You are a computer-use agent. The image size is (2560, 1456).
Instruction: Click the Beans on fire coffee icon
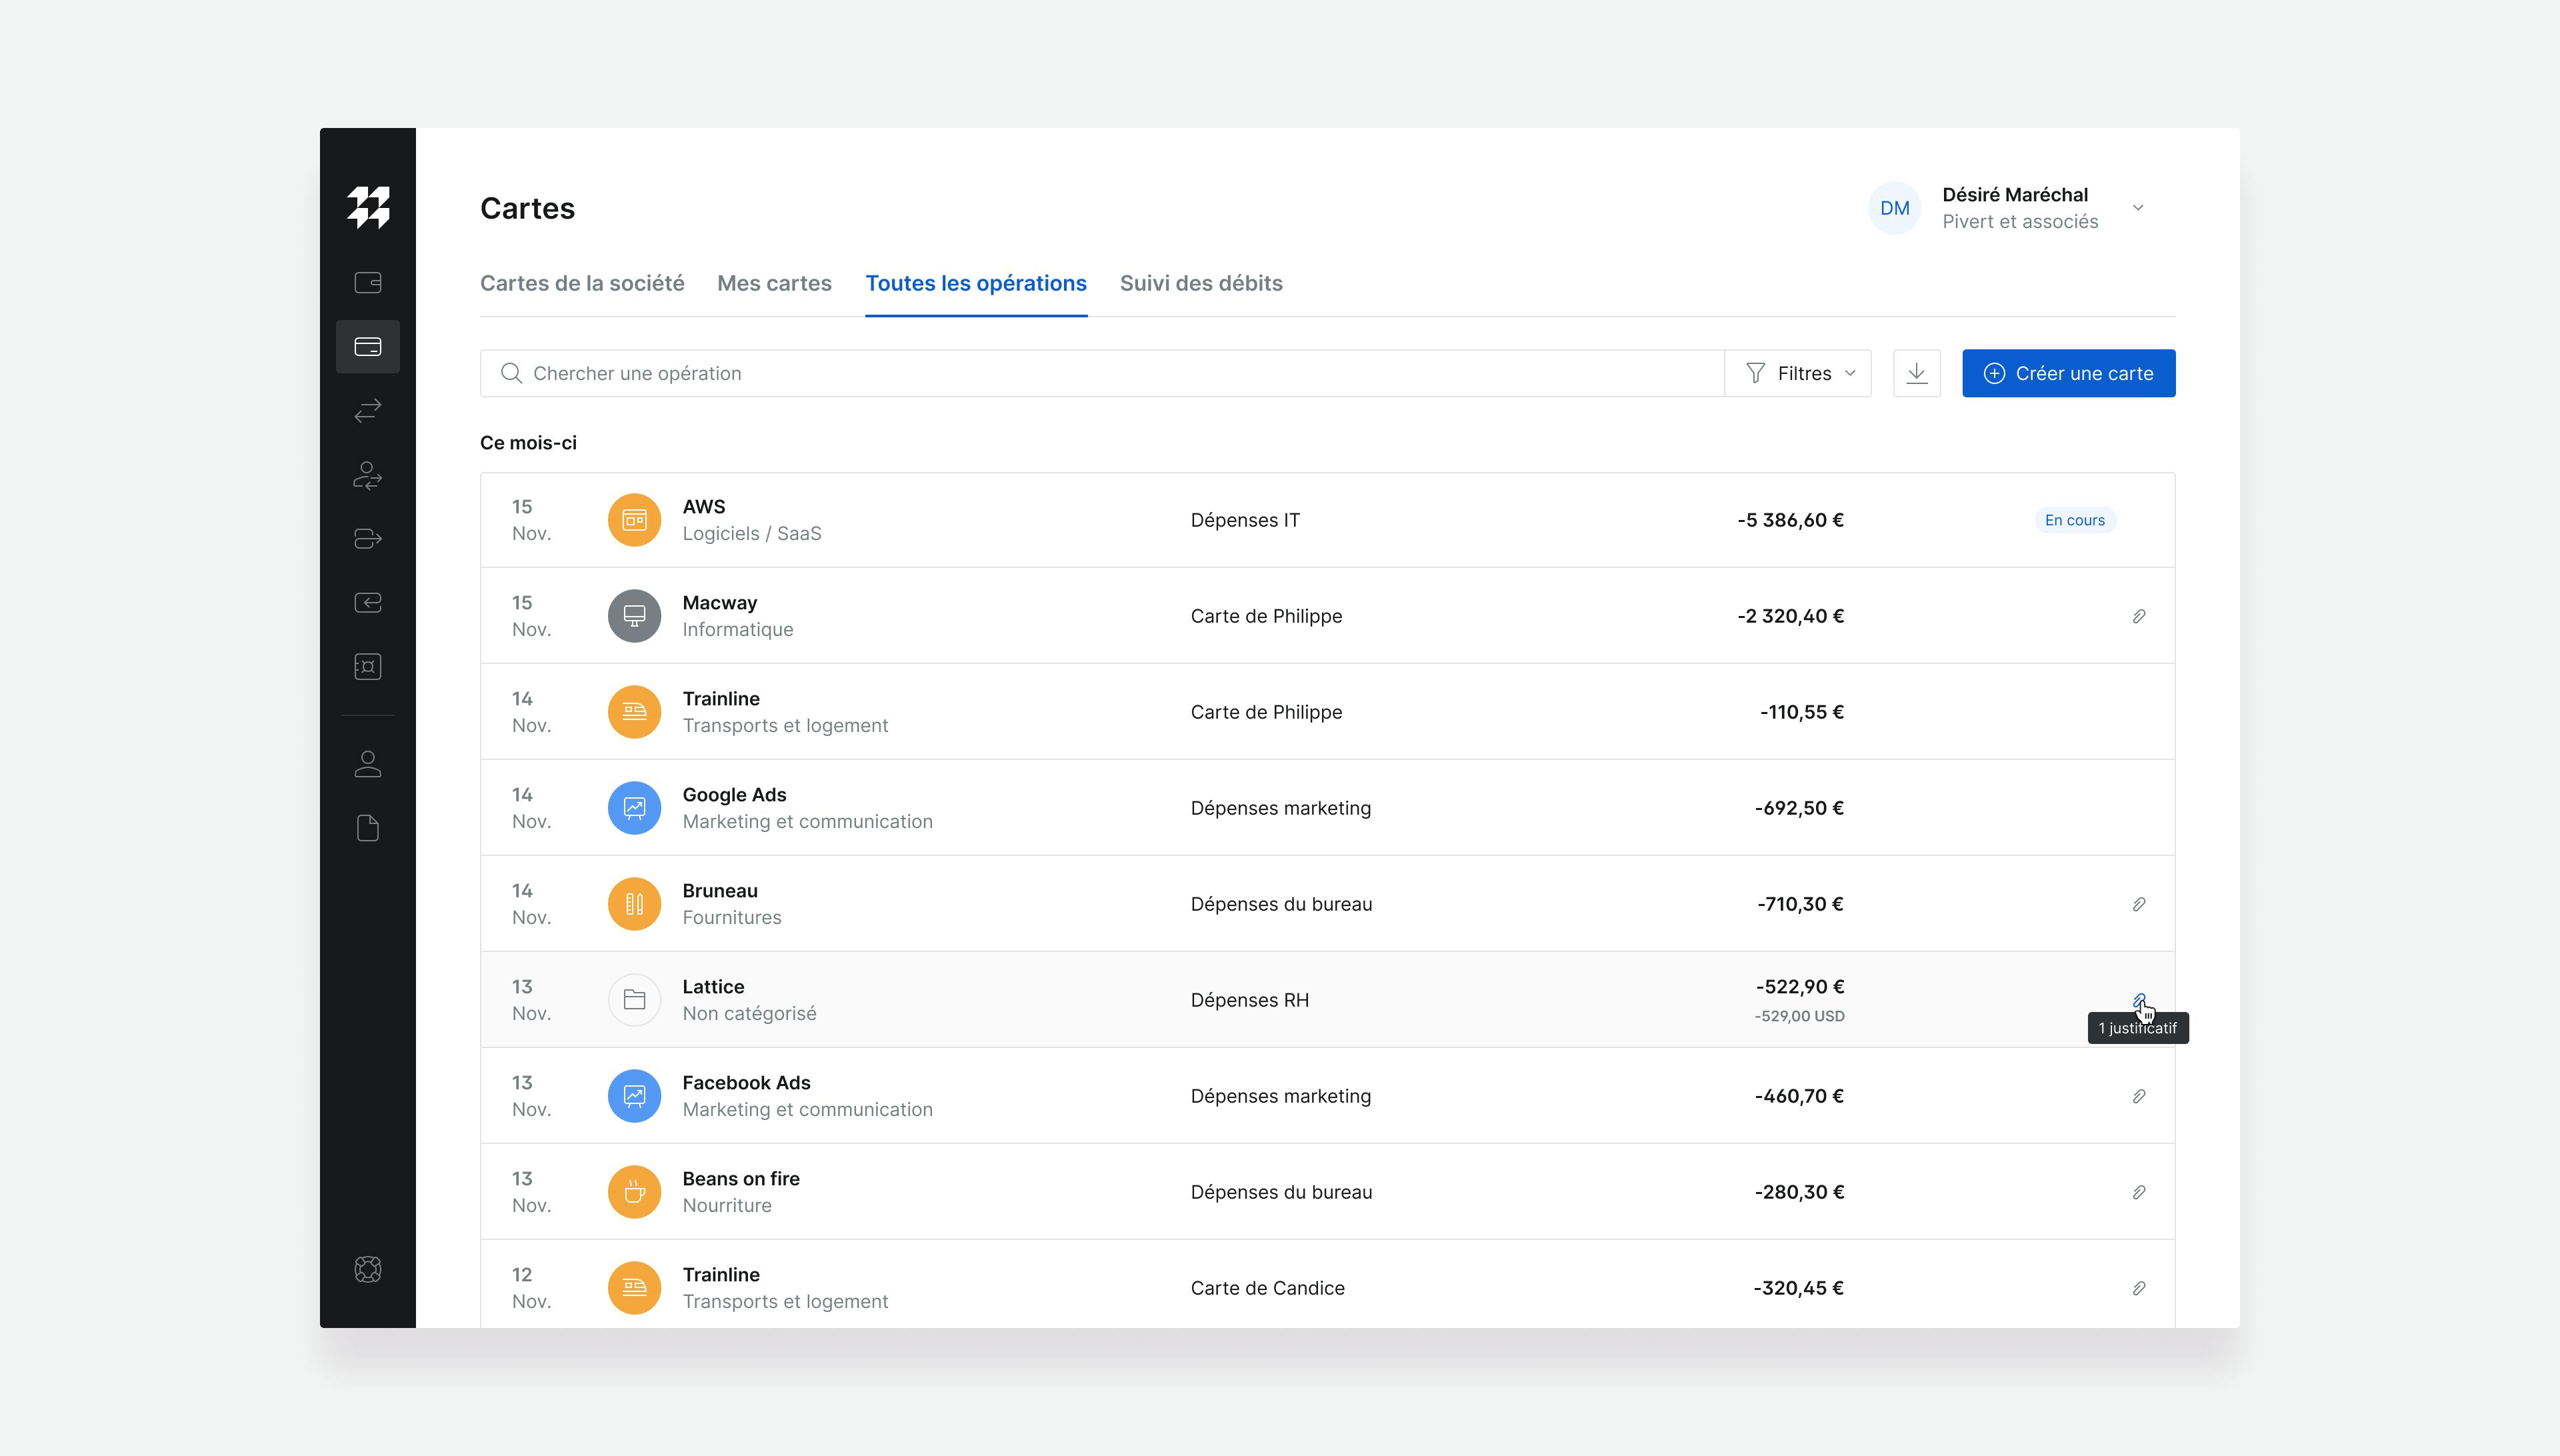click(x=634, y=1192)
